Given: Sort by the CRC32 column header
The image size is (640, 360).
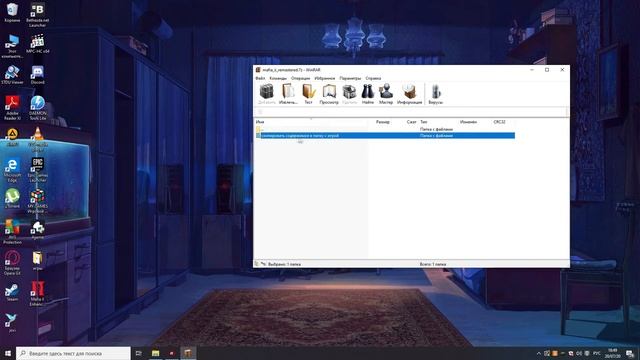Looking at the screenshot, I should click(x=499, y=122).
